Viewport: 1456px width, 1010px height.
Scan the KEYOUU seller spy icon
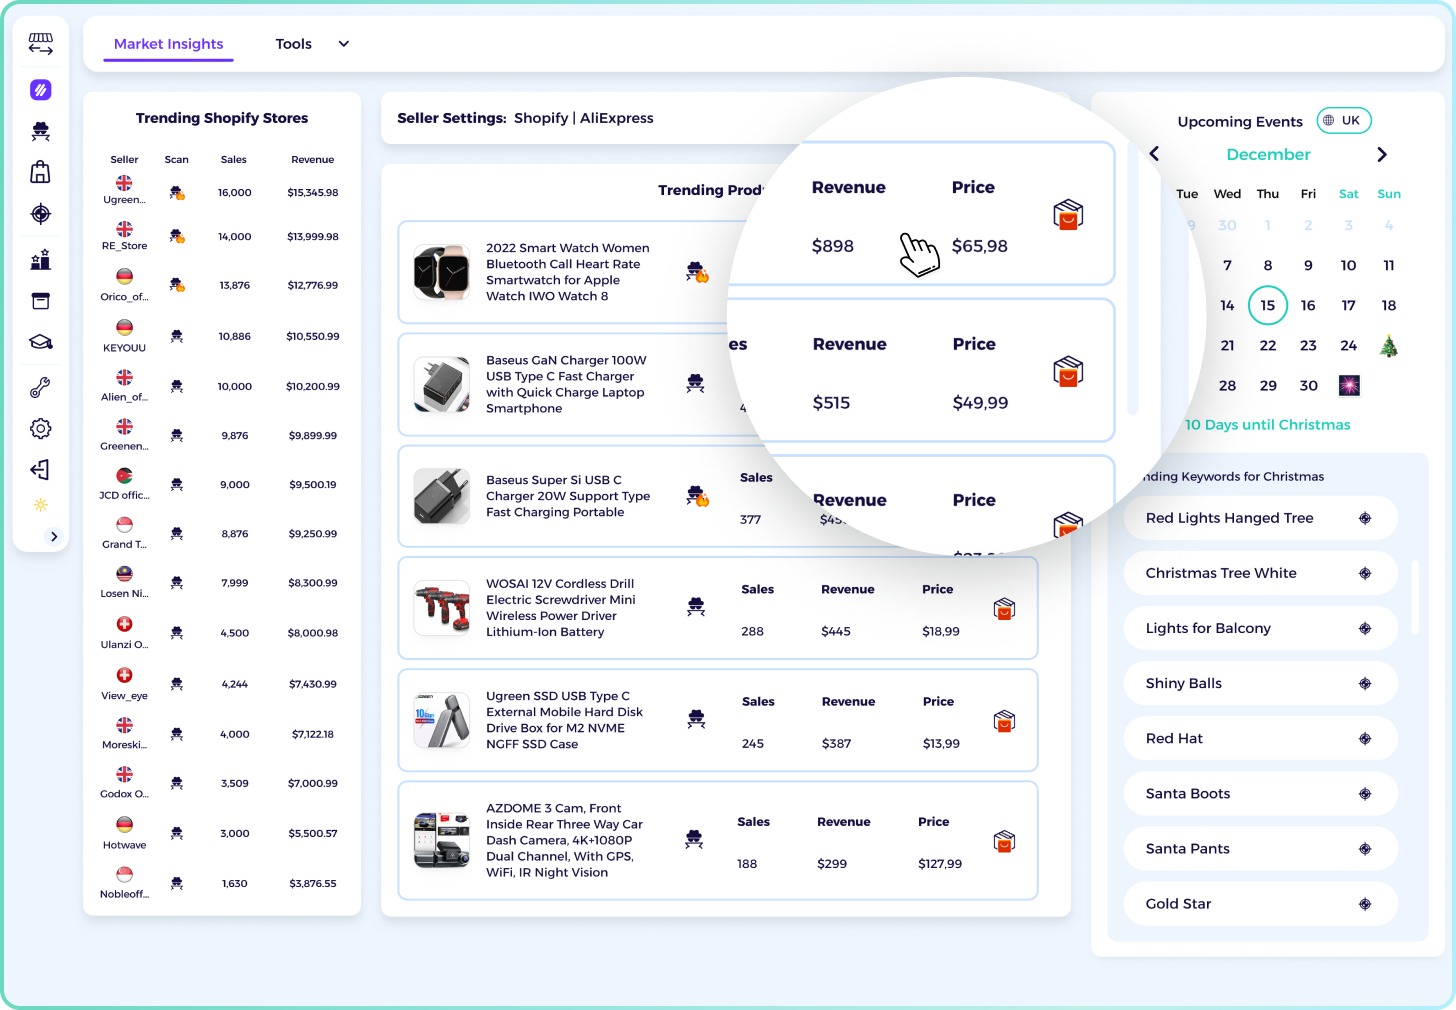pyautogui.click(x=177, y=336)
